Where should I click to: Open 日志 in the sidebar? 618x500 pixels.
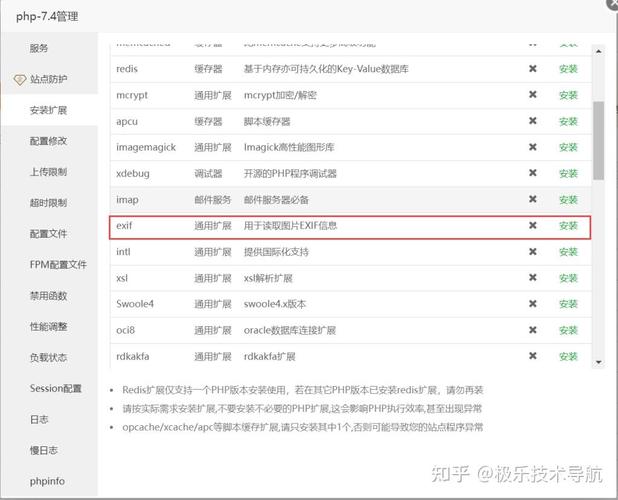[x=39, y=419]
